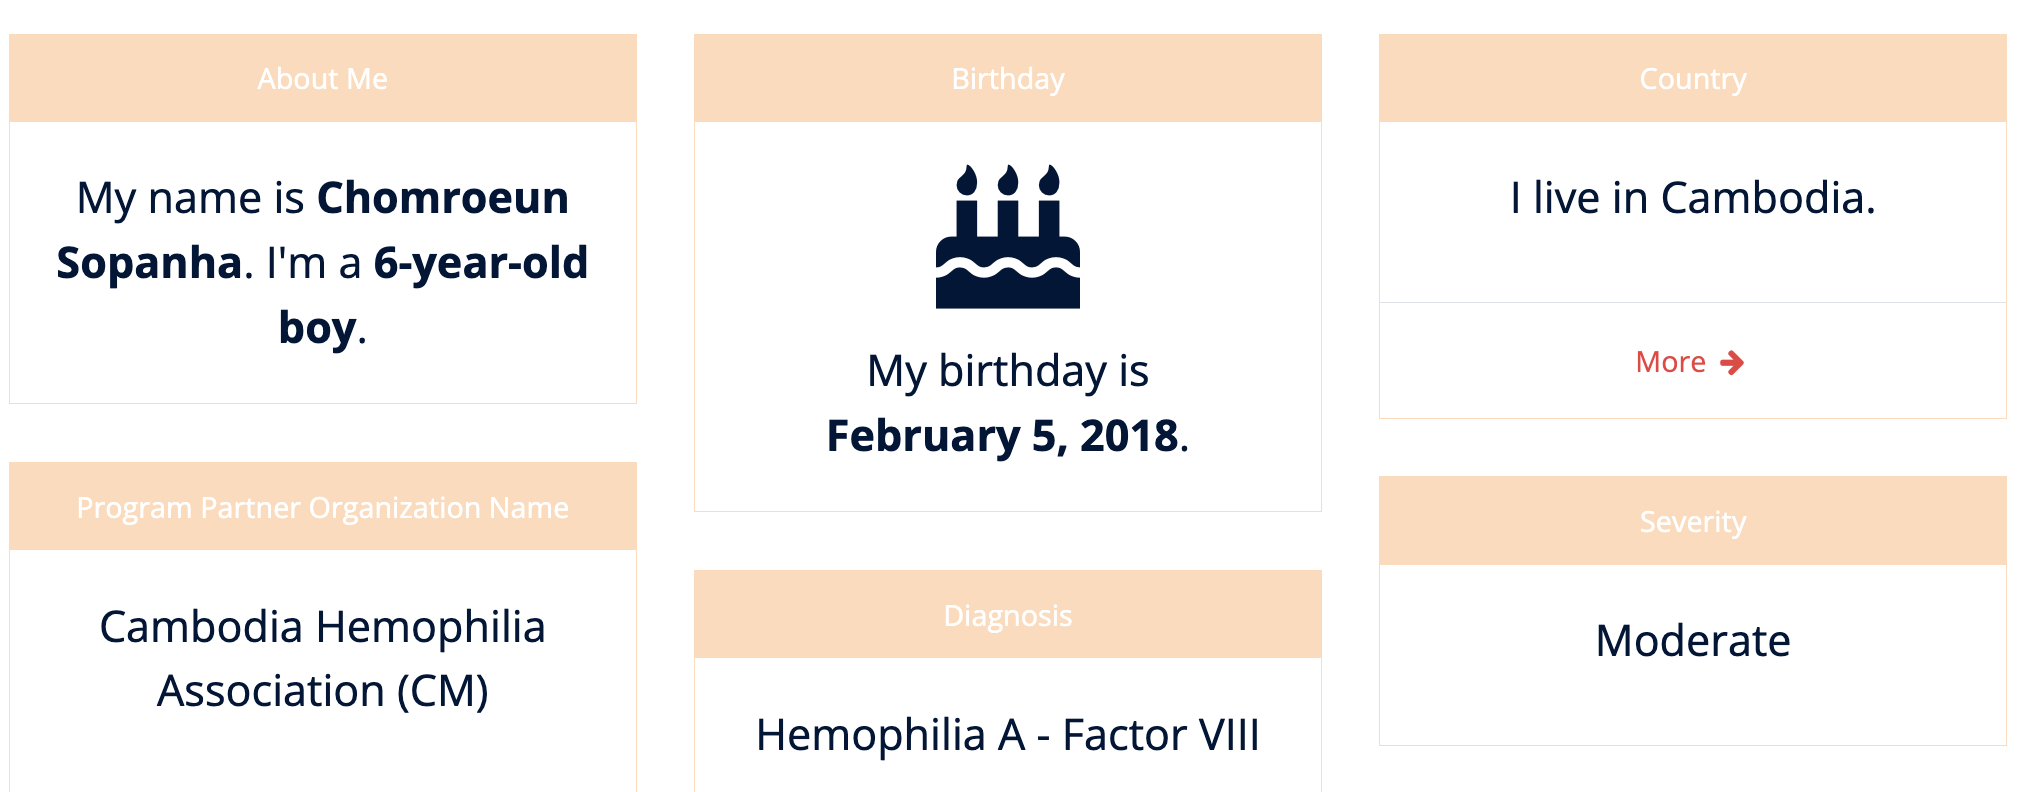The image size is (2022, 792).
Task: Click the About Me card header
Action: [322, 79]
